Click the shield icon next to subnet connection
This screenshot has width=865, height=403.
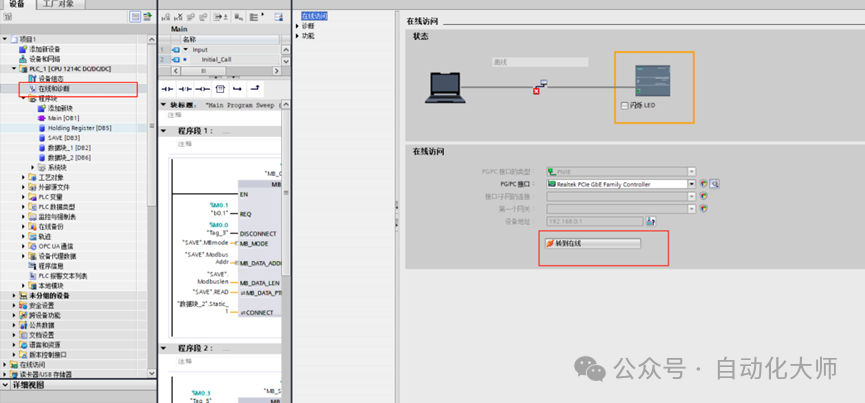click(703, 196)
